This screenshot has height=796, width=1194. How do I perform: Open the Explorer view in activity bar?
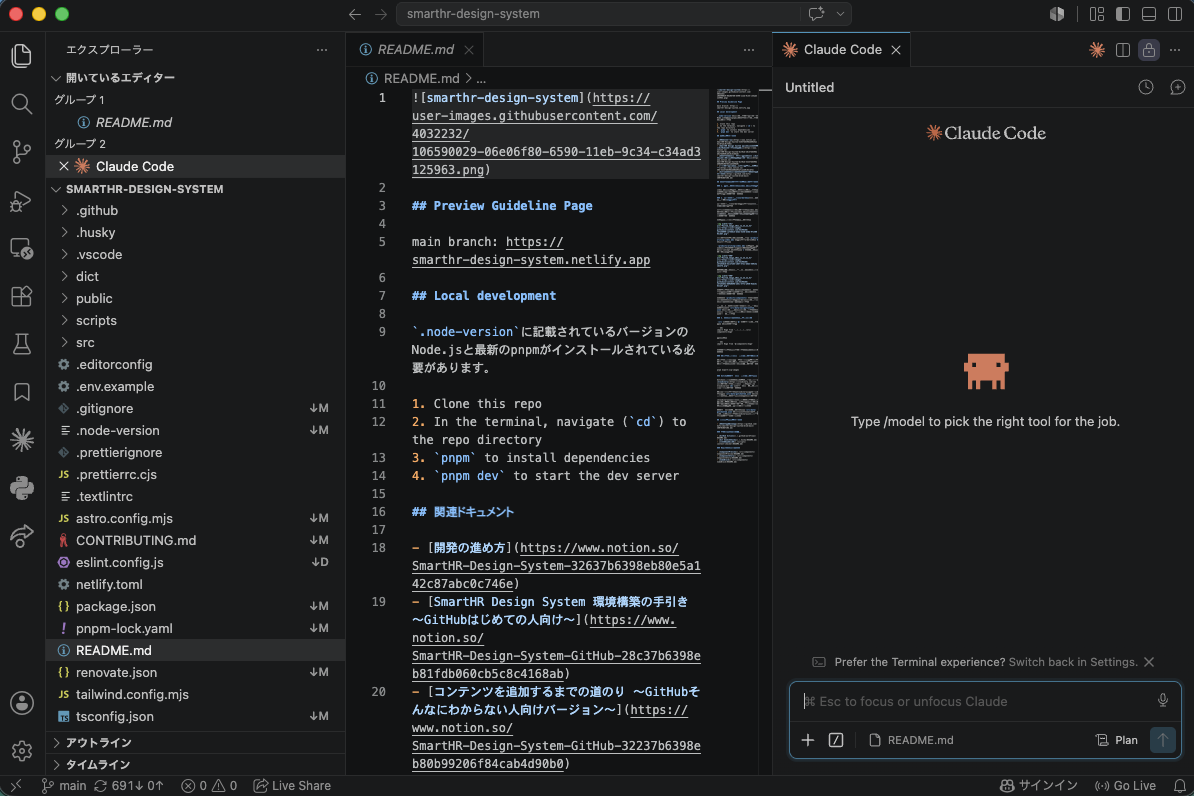(21, 56)
